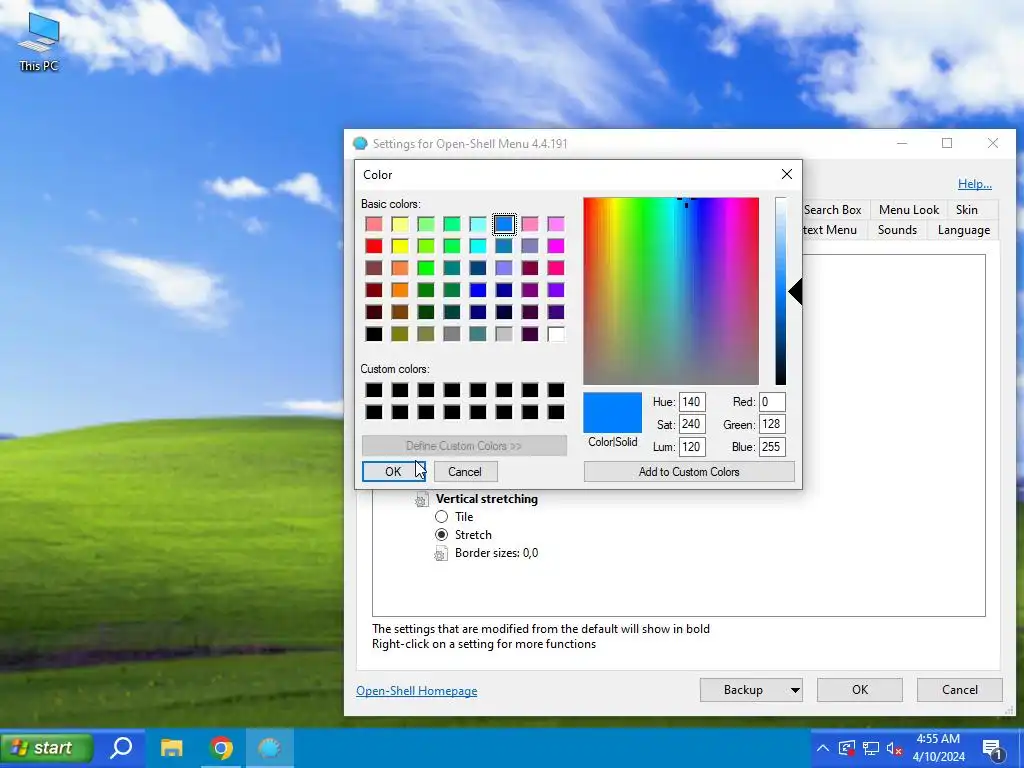Click the Lum input field
The image size is (1024, 768).
pos(692,447)
